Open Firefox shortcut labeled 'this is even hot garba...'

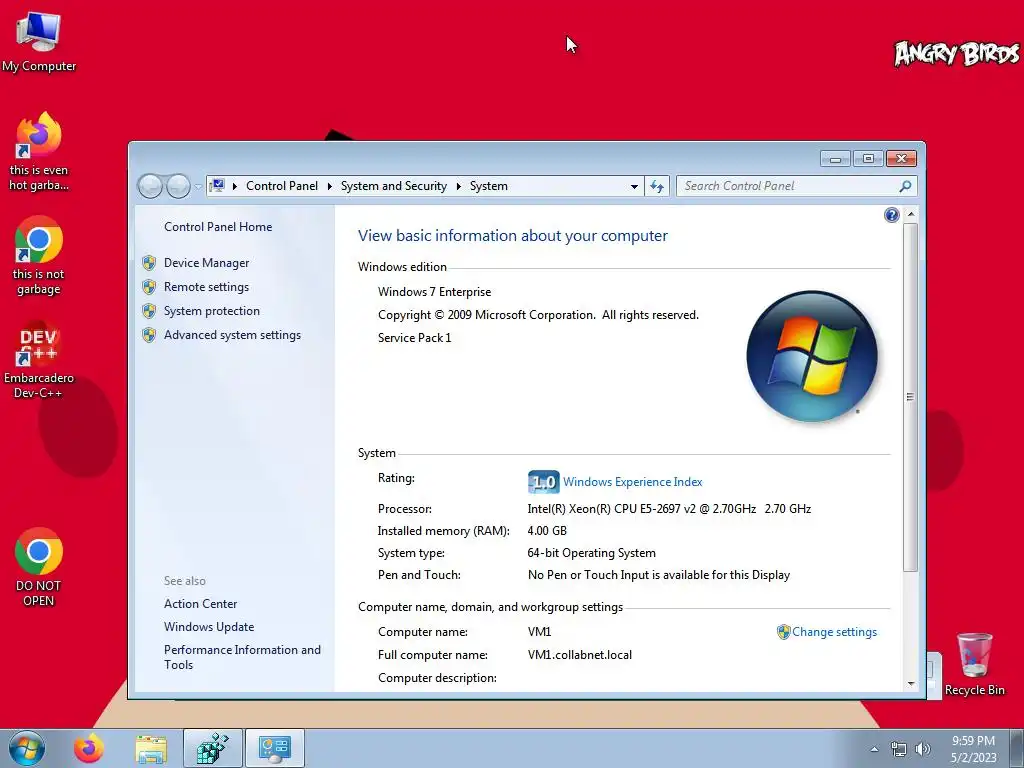[x=39, y=152]
